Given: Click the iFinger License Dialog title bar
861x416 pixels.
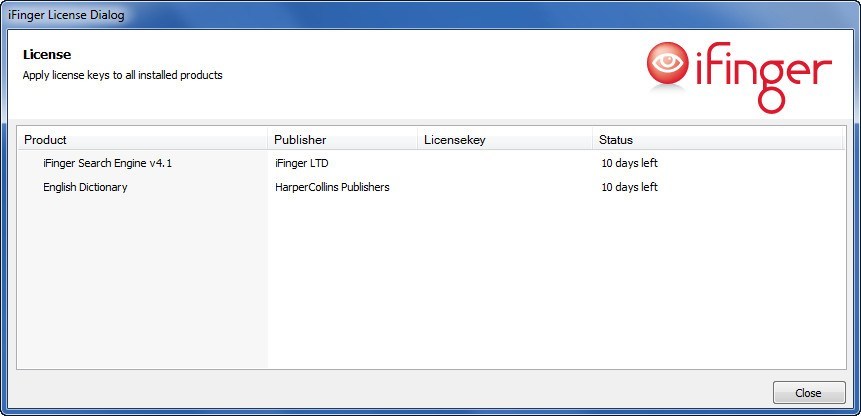Looking at the screenshot, I should (430, 15).
